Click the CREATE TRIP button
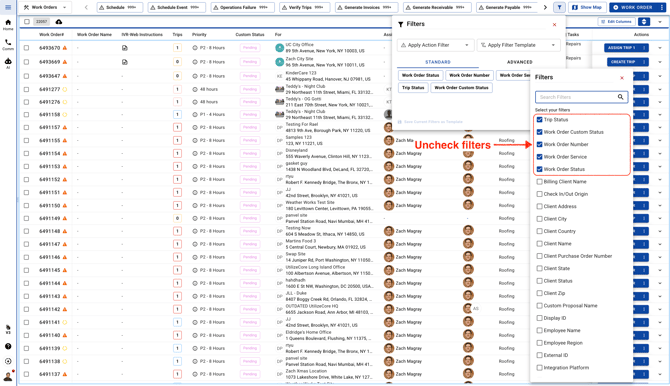Image resolution: width=670 pixels, height=386 pixels. click(x=623, y=62)
